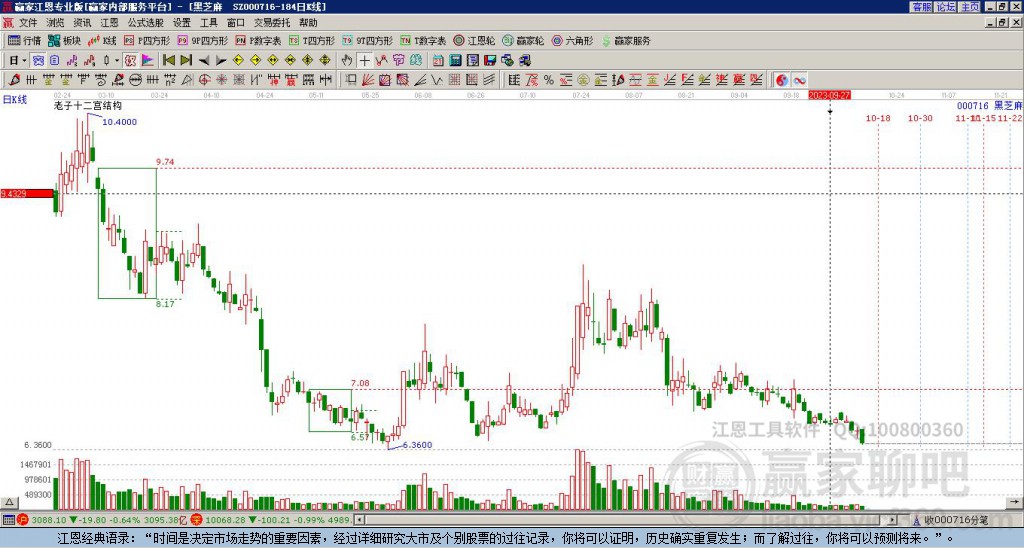Open the 交易委托 menu
The height and width of the screenshot is (548, 1024).
click(272, 23)
